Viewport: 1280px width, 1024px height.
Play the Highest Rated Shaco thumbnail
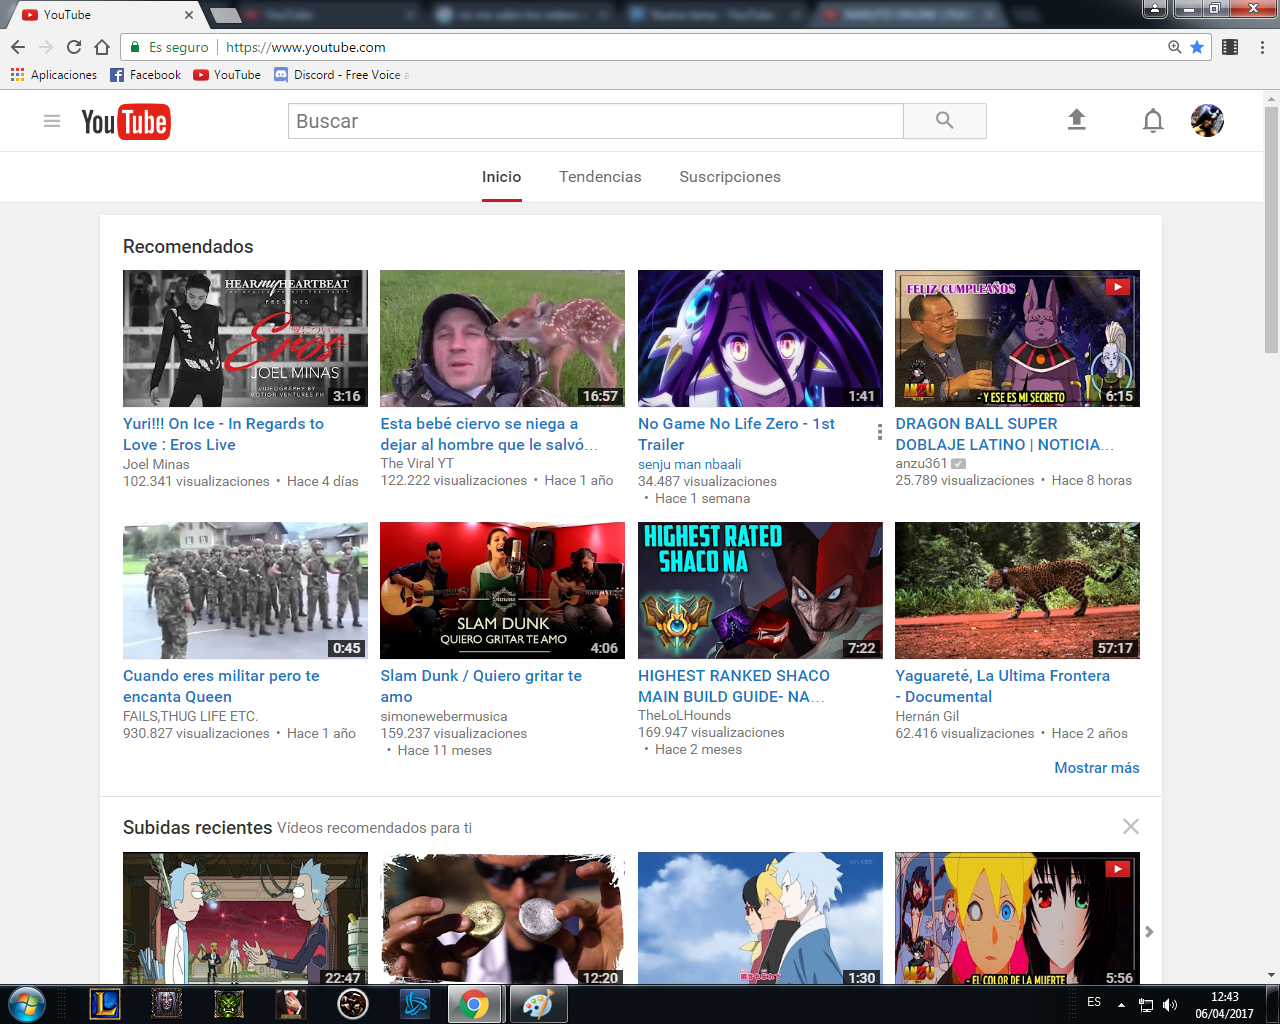760,590
